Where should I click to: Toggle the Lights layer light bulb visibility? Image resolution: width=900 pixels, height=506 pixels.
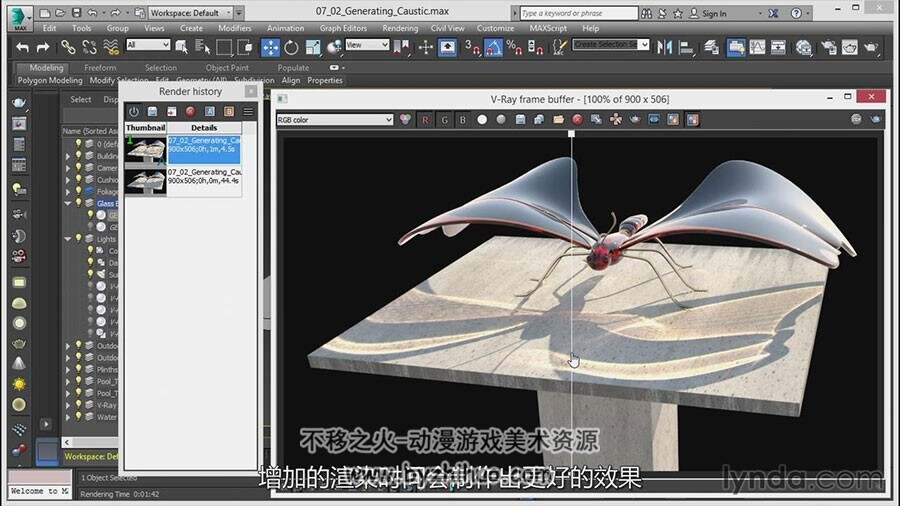pos(79,238)
